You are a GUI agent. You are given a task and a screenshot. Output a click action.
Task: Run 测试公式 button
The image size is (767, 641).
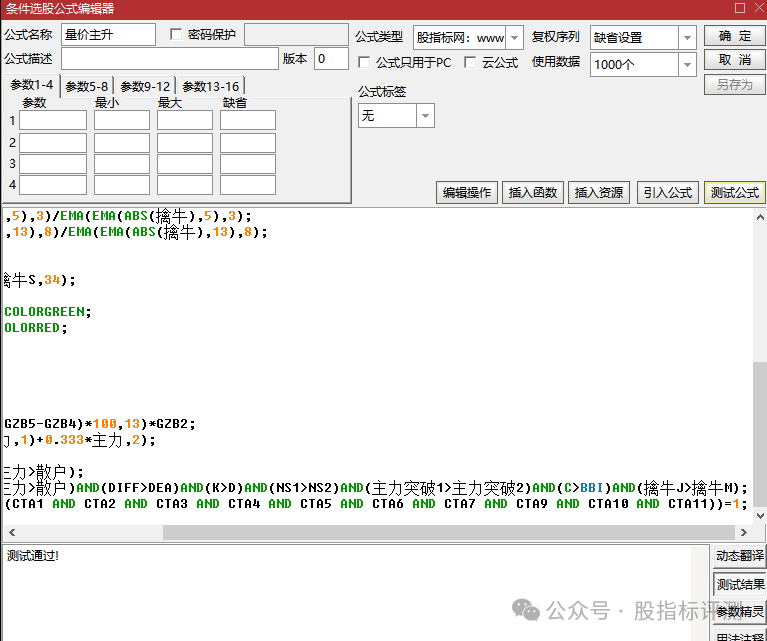click(x=735, y=192)
